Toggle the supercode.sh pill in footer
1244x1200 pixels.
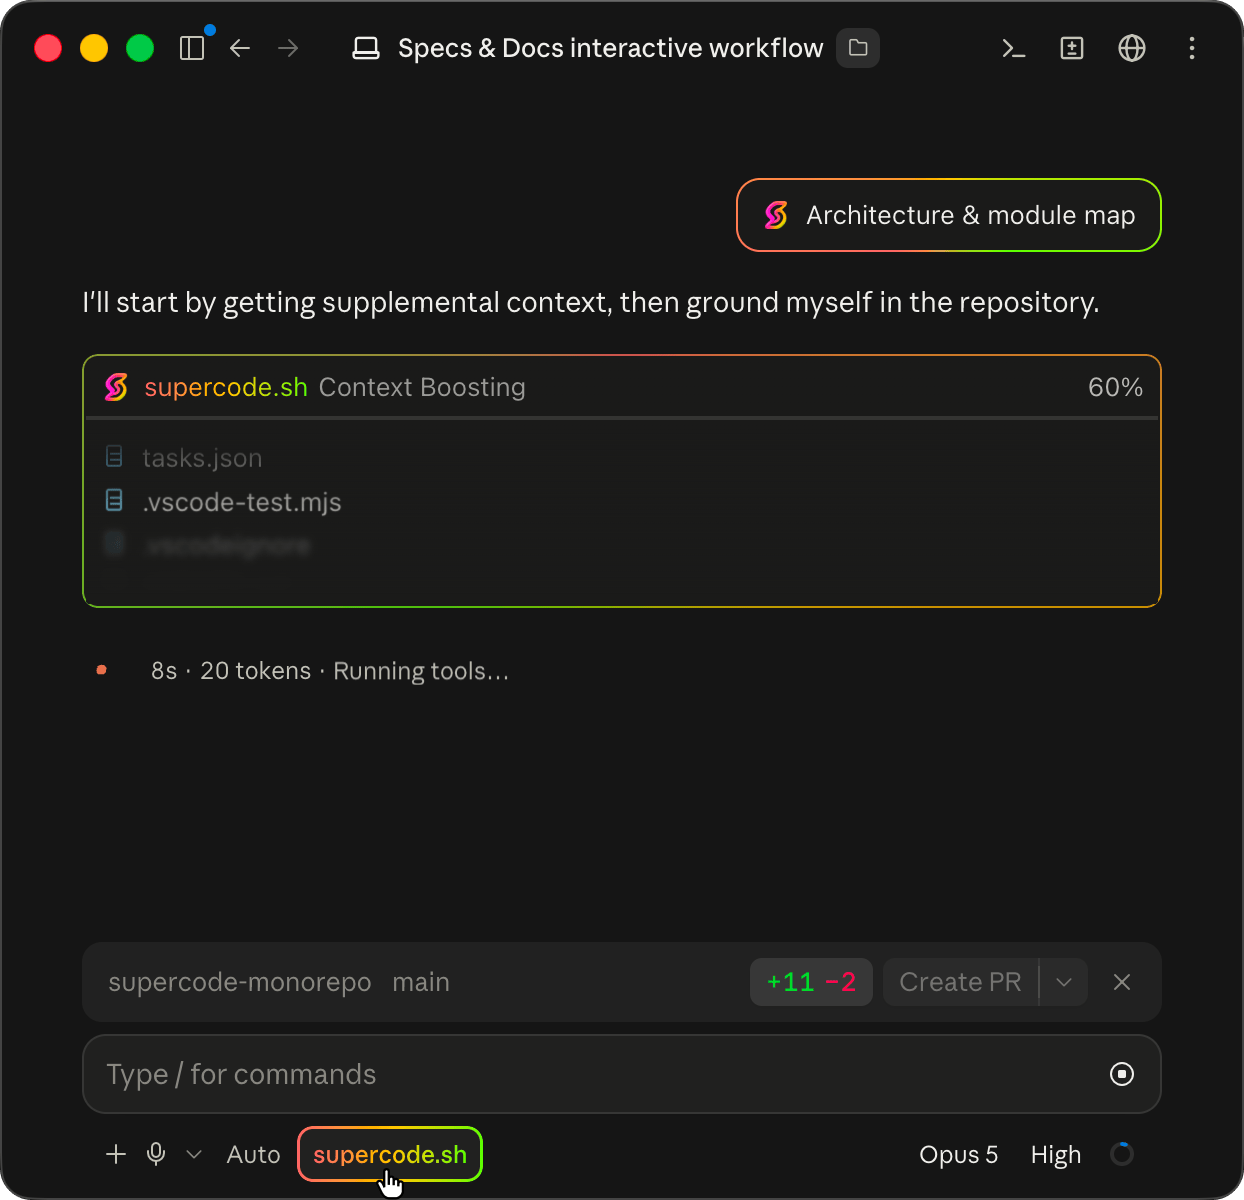[390, 1154]
